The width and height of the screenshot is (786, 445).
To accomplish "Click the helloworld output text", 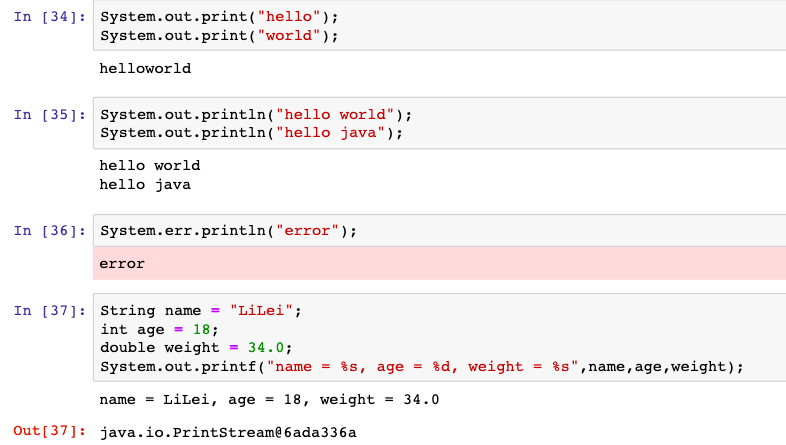I will pos(145,69).
